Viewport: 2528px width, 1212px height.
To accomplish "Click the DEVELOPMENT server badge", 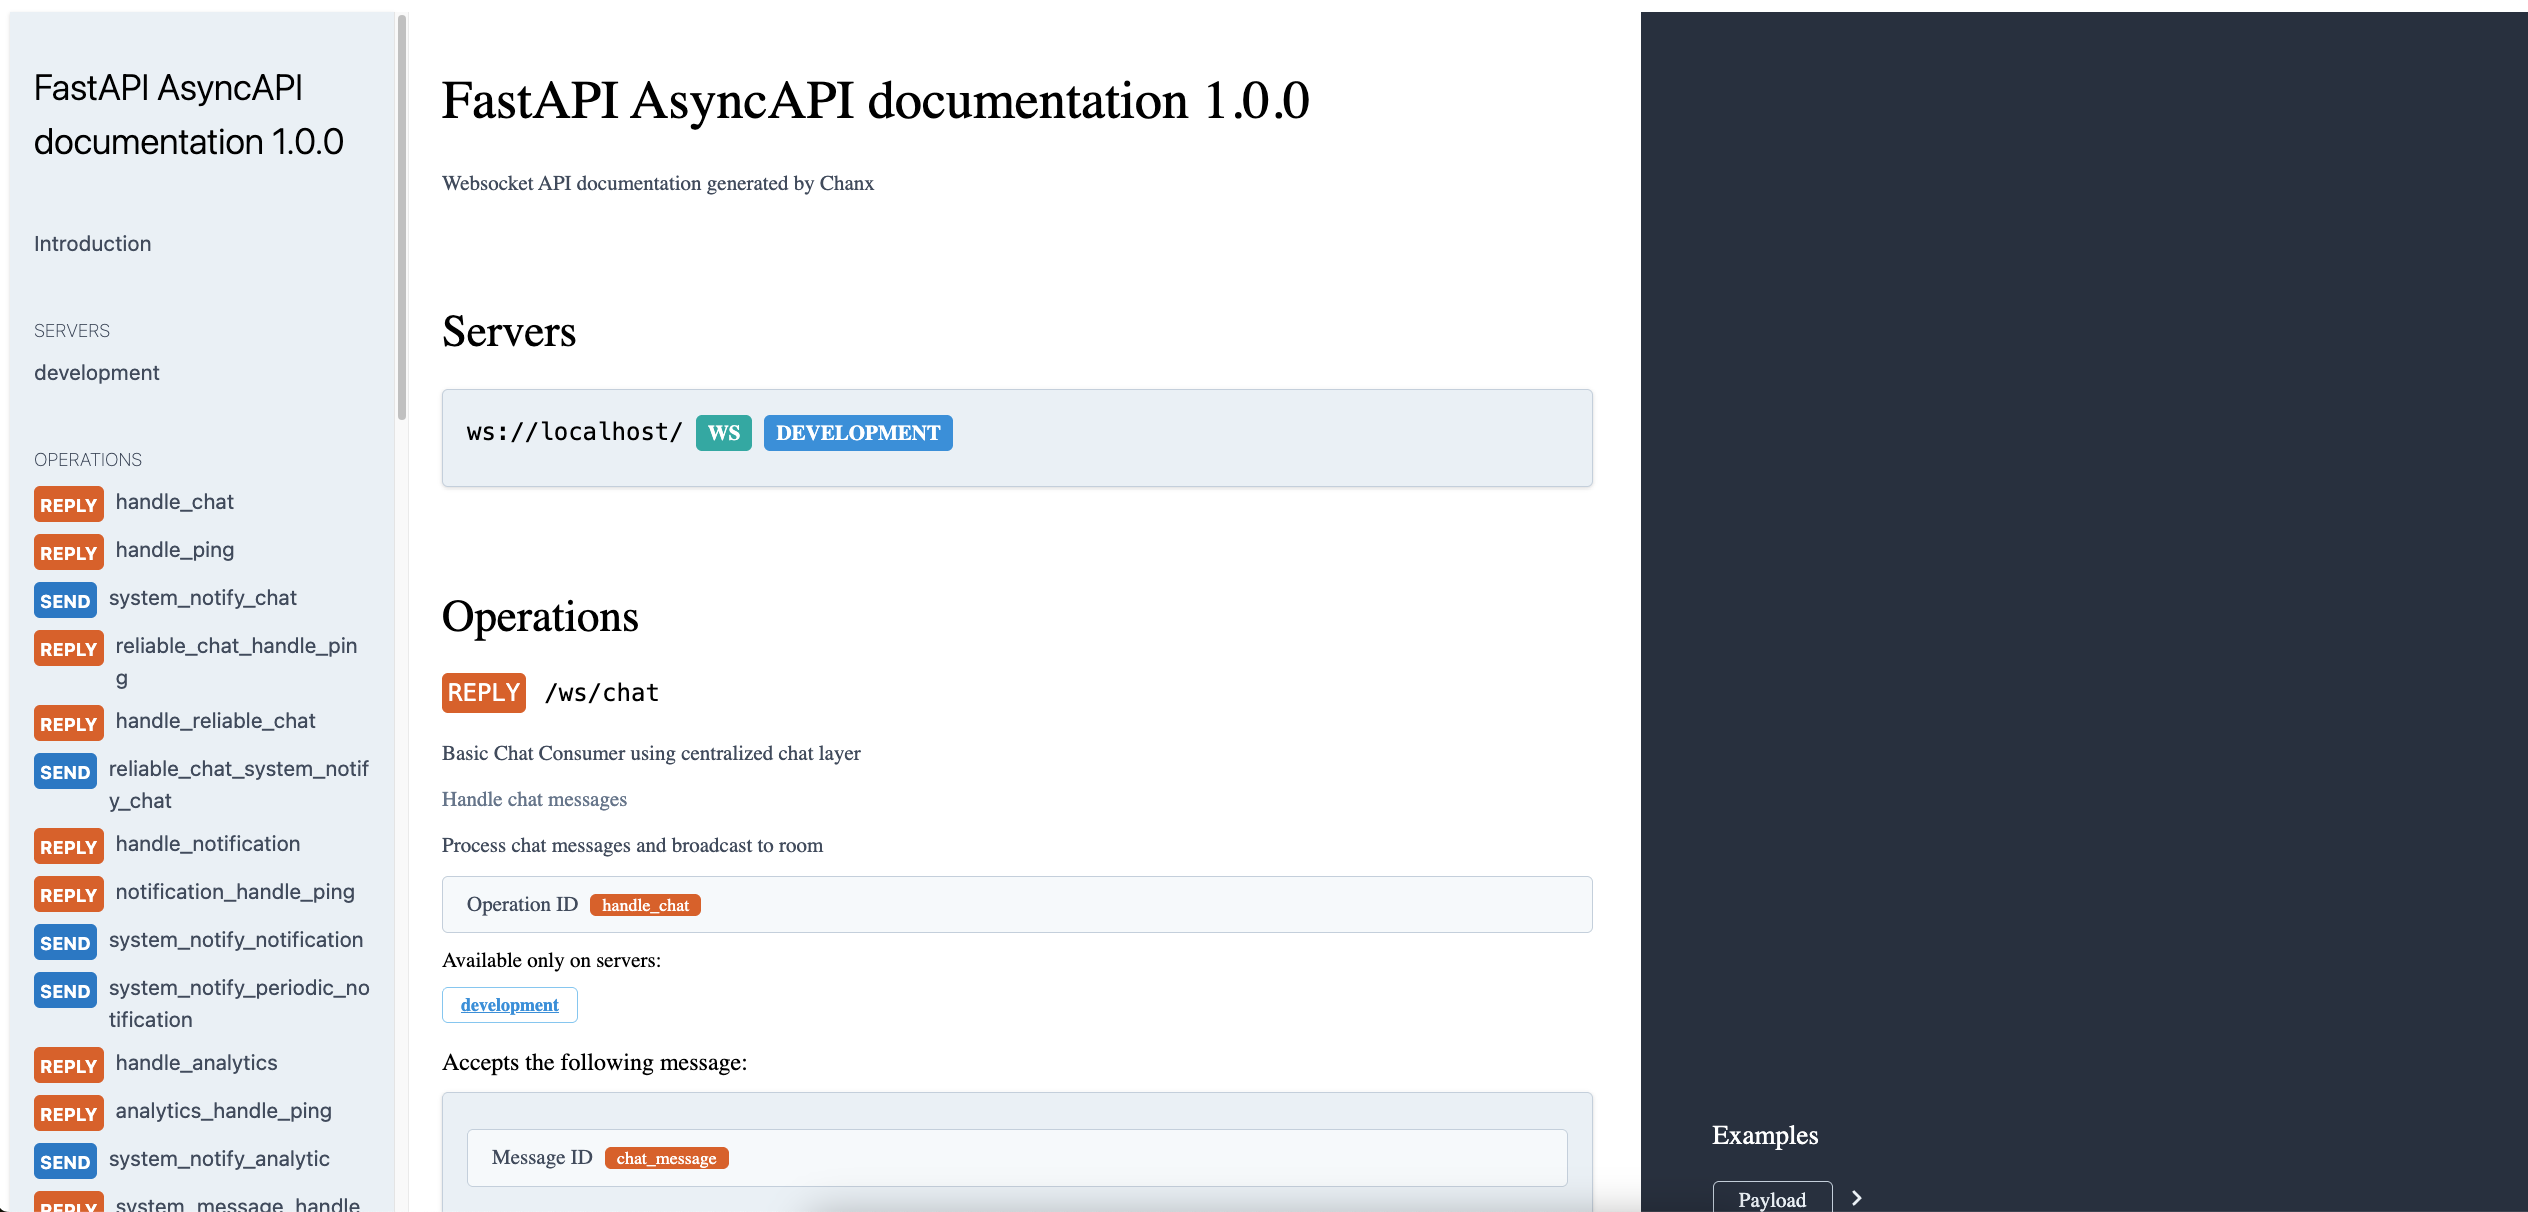I will click(x=858, y=433).
